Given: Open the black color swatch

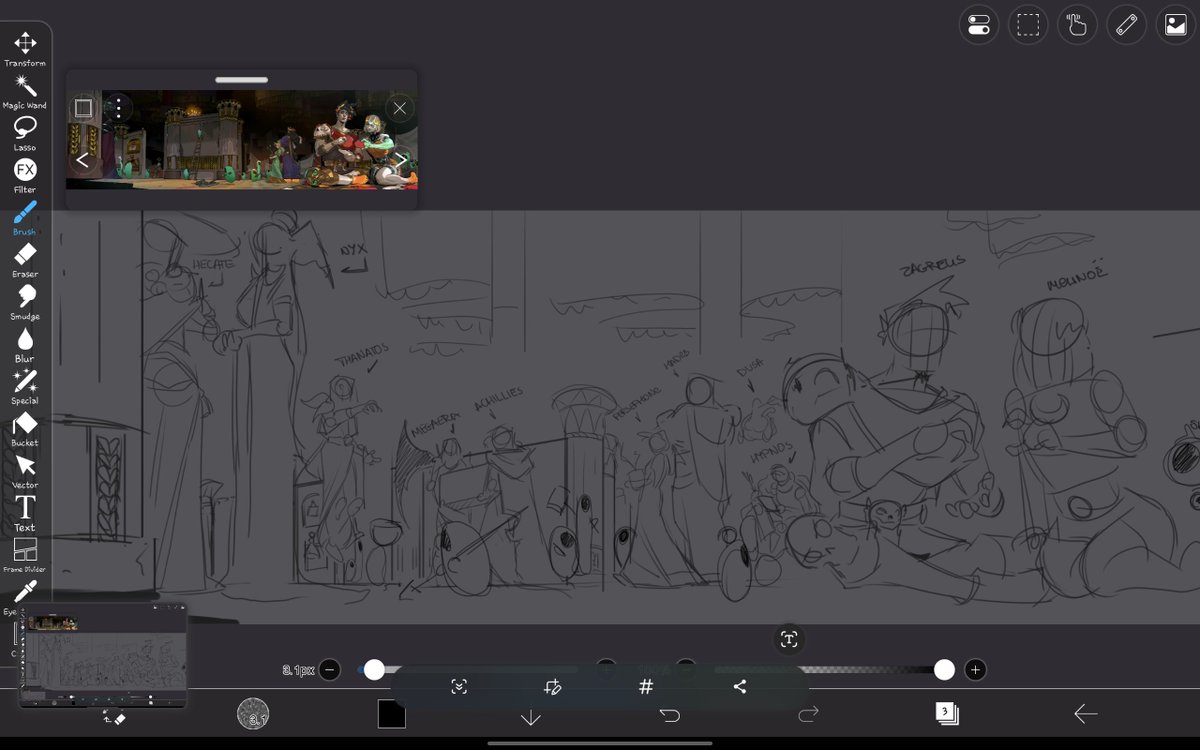Looking at the screenshot, I should [x=392, y=714].
